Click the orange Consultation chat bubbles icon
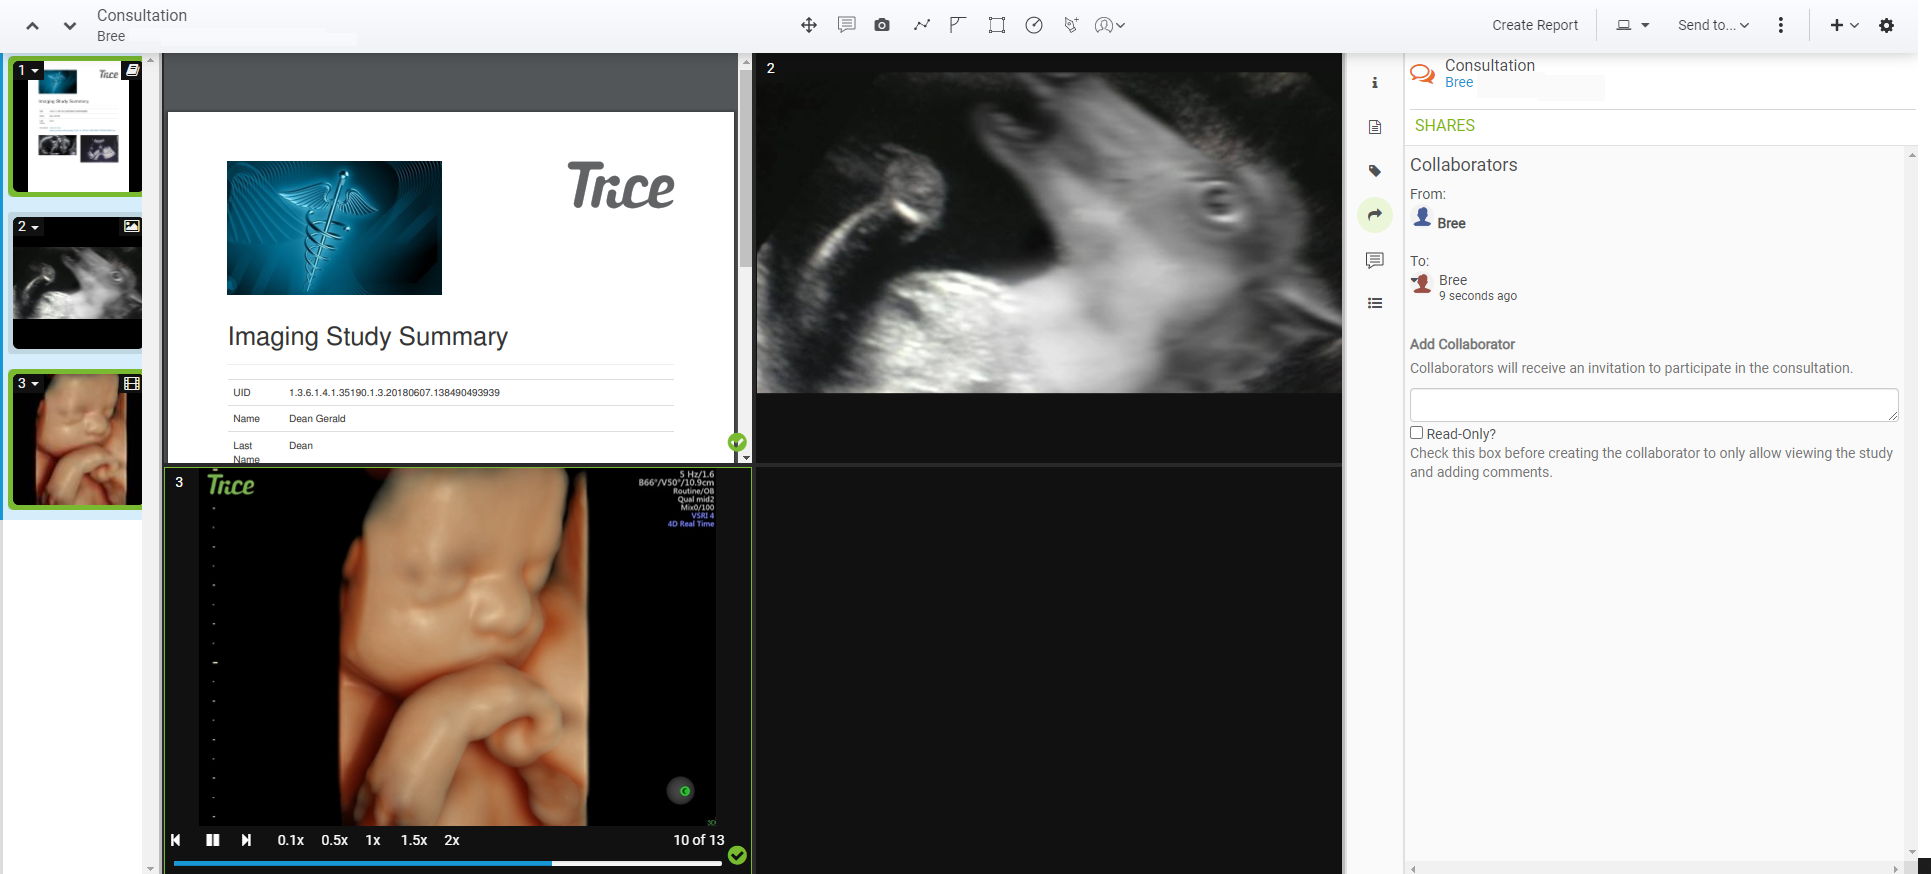The width and height of the screenshot is (1931, 874). tap(1422, 74)
